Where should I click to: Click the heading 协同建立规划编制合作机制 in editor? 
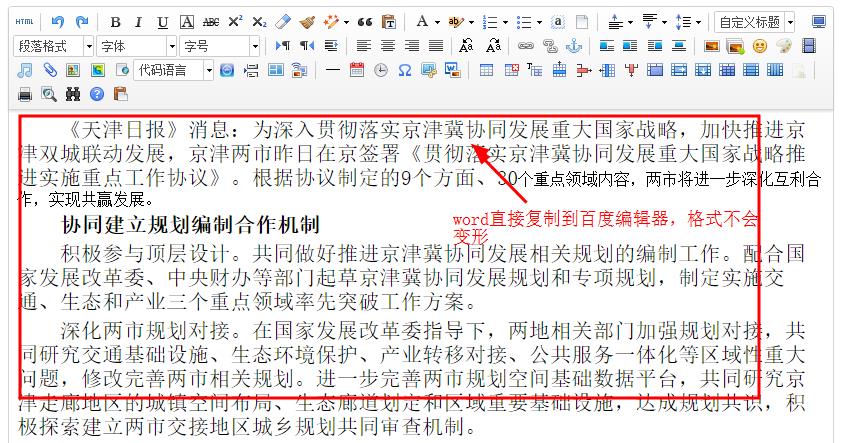point(190,225)
